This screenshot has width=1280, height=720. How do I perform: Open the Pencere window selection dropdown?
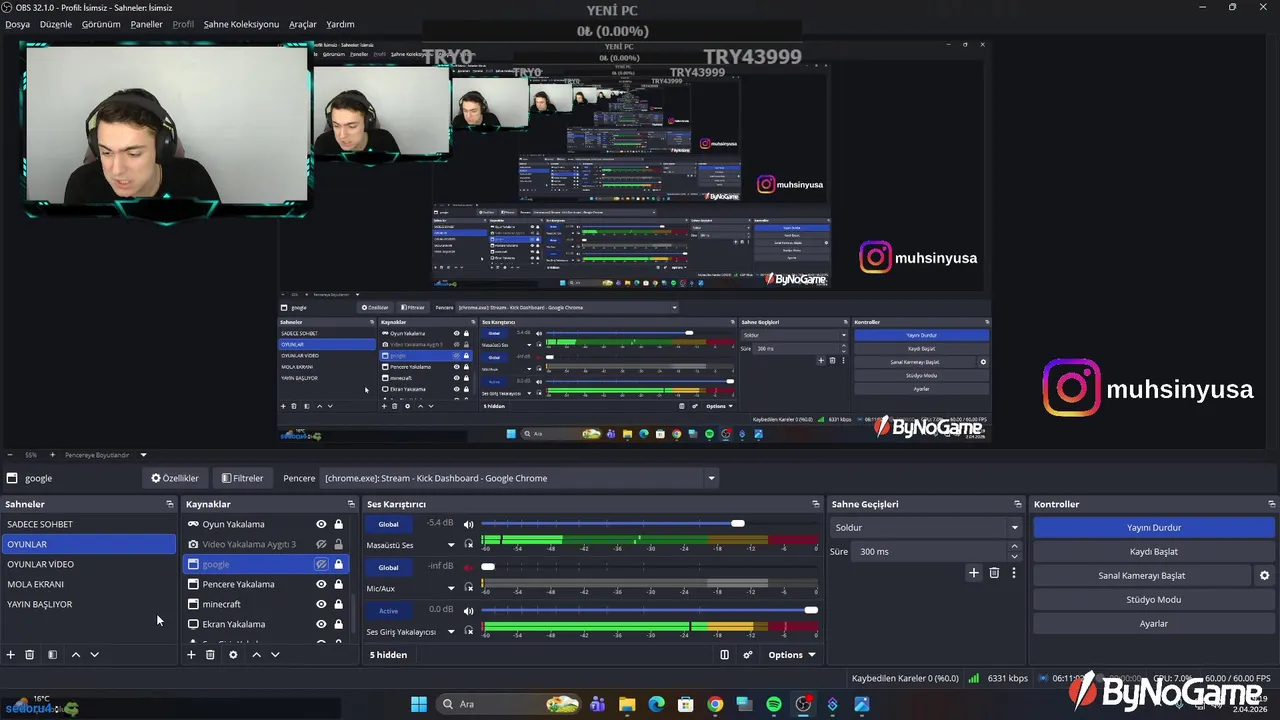coord(519,478)
